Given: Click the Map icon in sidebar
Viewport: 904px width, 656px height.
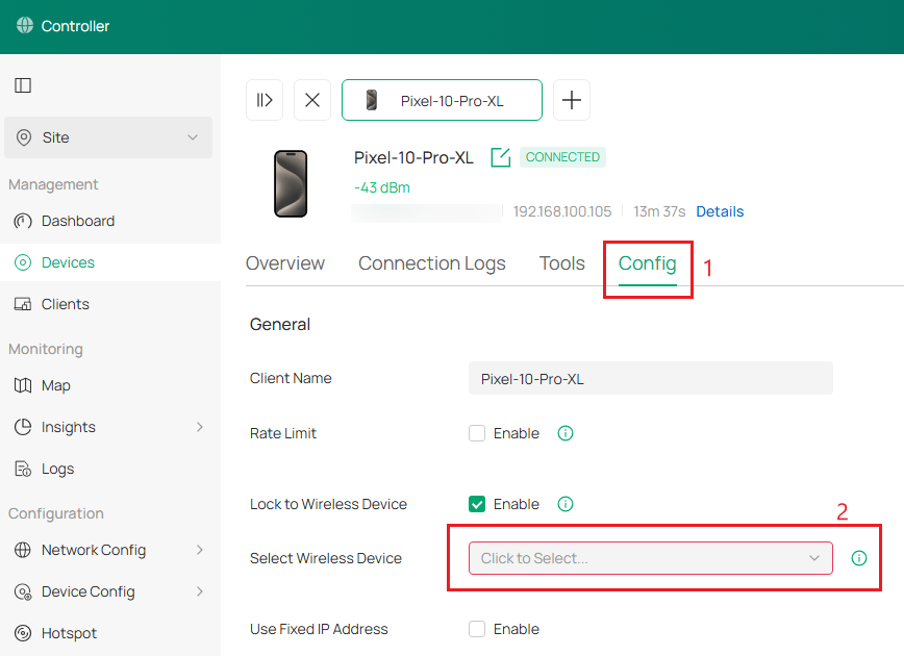Looking at the screenshot, I should (22, 386).
